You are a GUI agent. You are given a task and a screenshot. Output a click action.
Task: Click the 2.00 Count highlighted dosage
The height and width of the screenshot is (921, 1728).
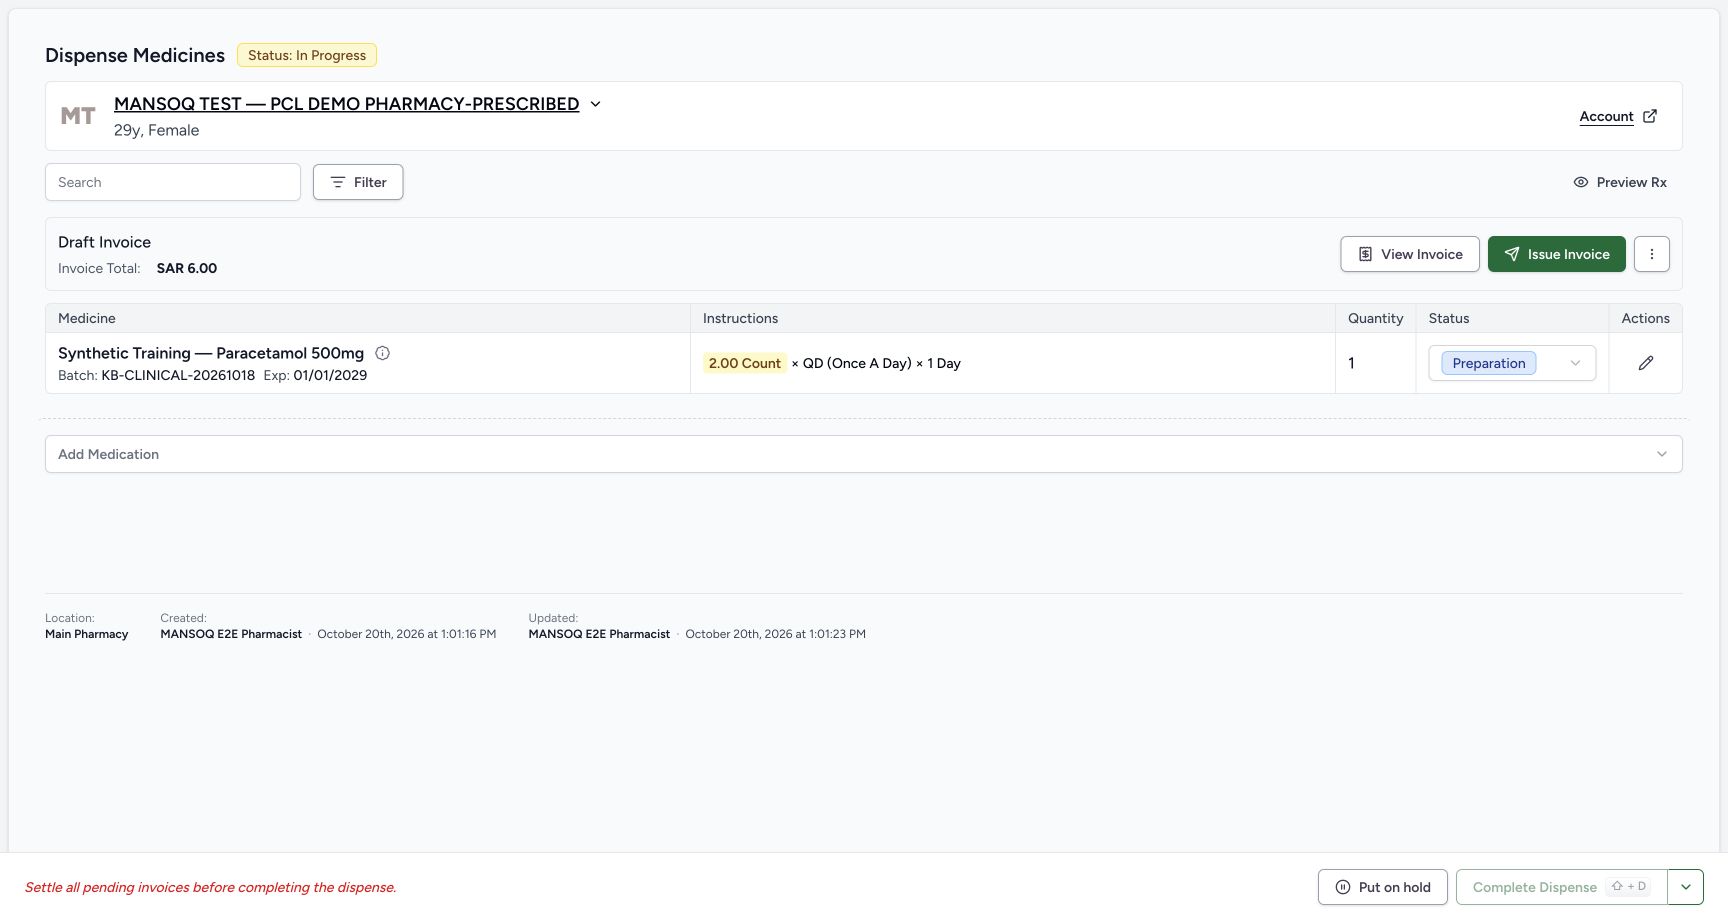click(x=744, y=363)
